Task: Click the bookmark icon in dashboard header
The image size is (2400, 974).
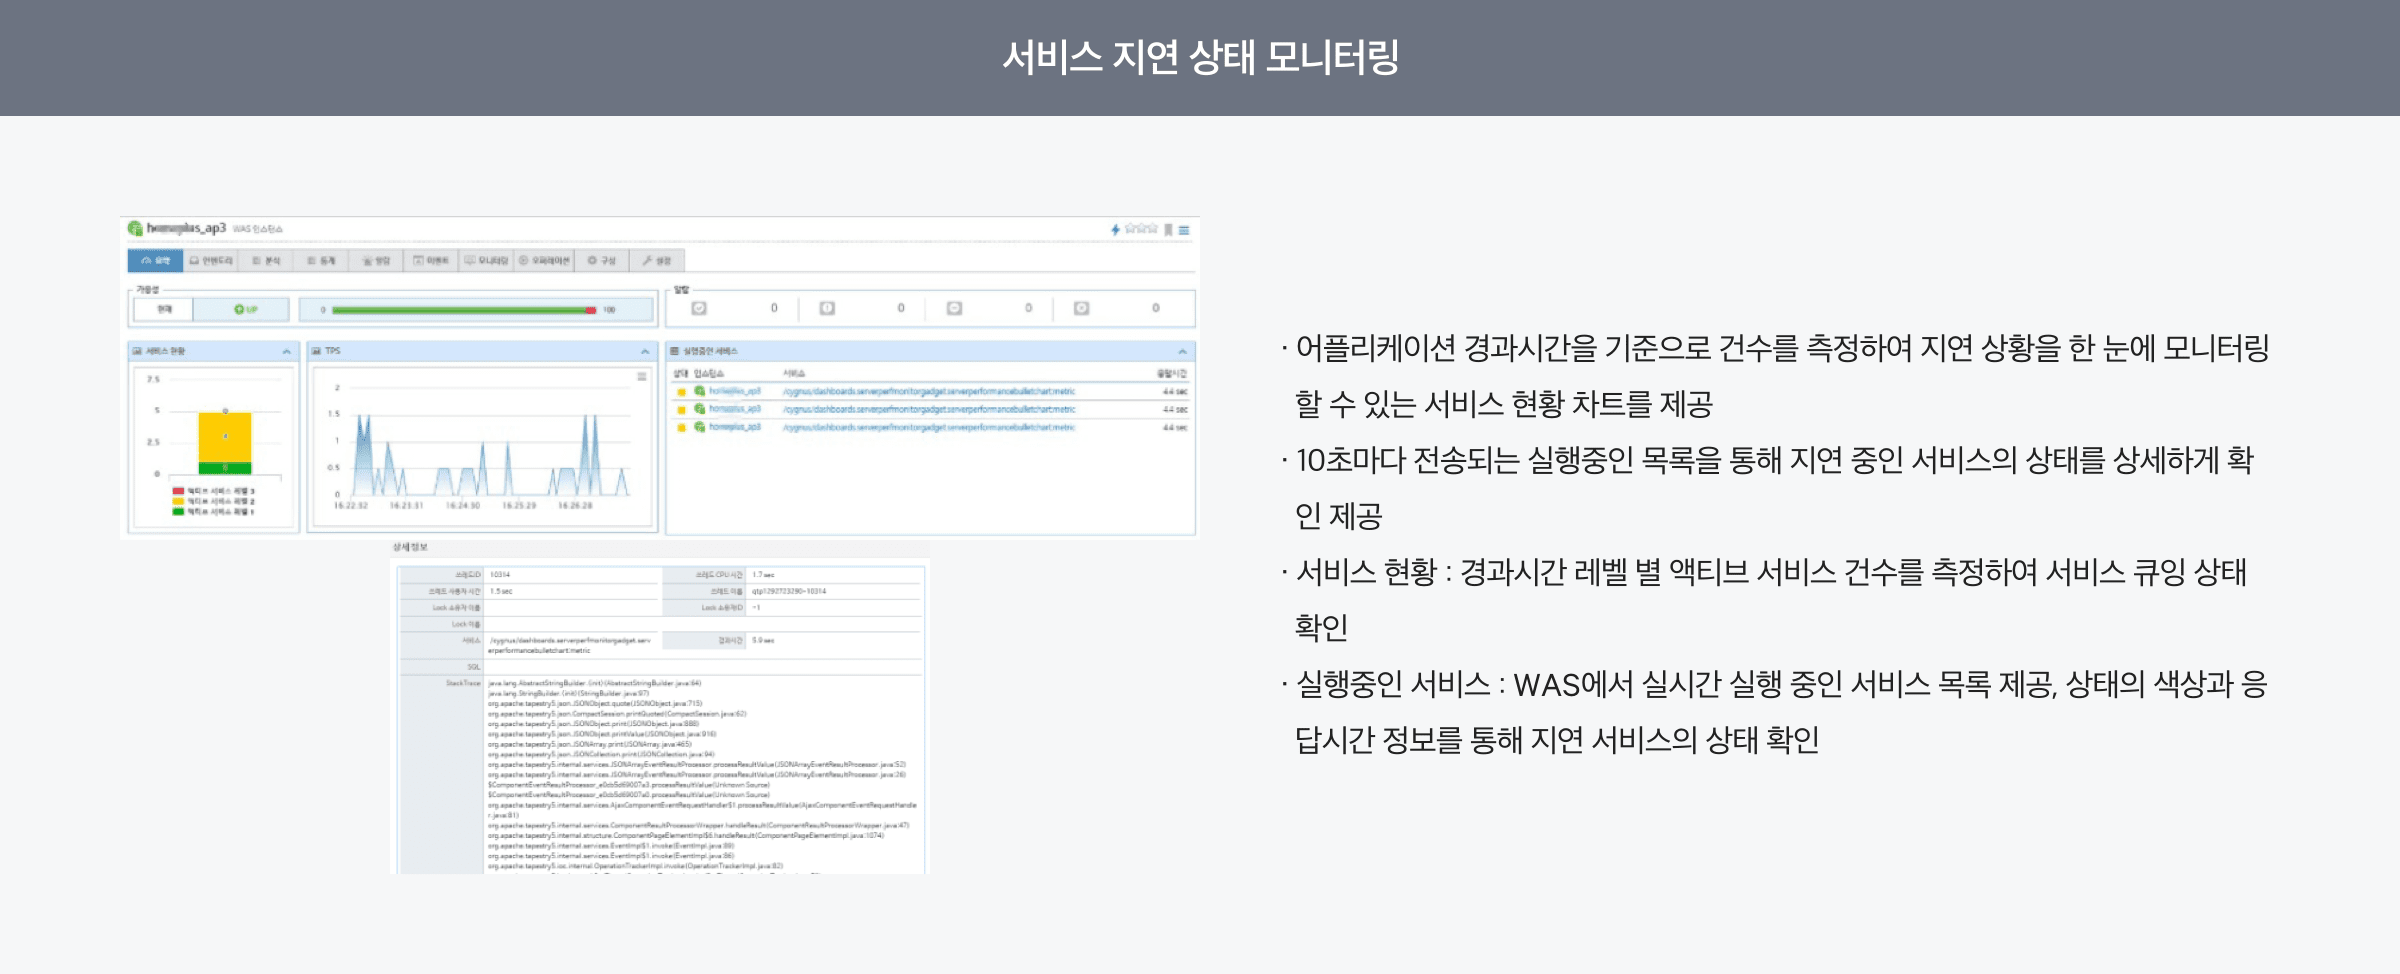Action: pyautogui.click(x=1168, y=230)
